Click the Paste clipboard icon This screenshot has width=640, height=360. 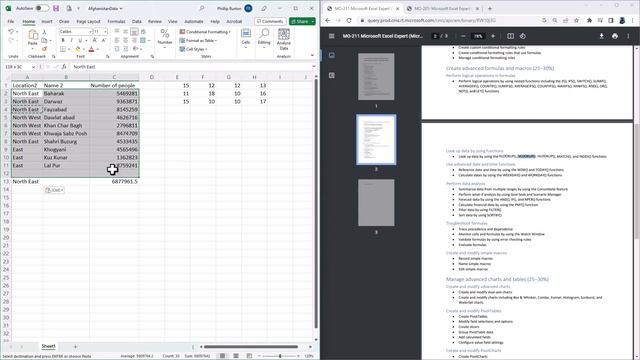33,36
